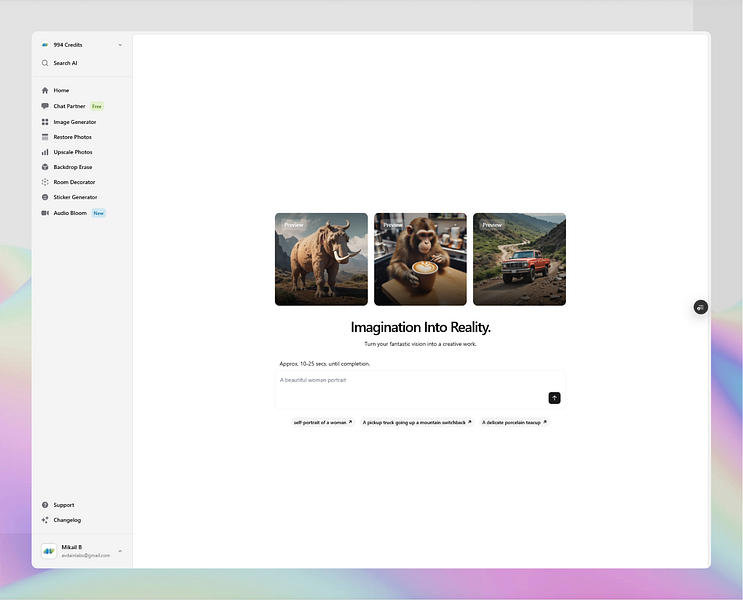
Task: Click 'Turn your fantastic vision' subtitle text
Action: click(x=420, y=344)
